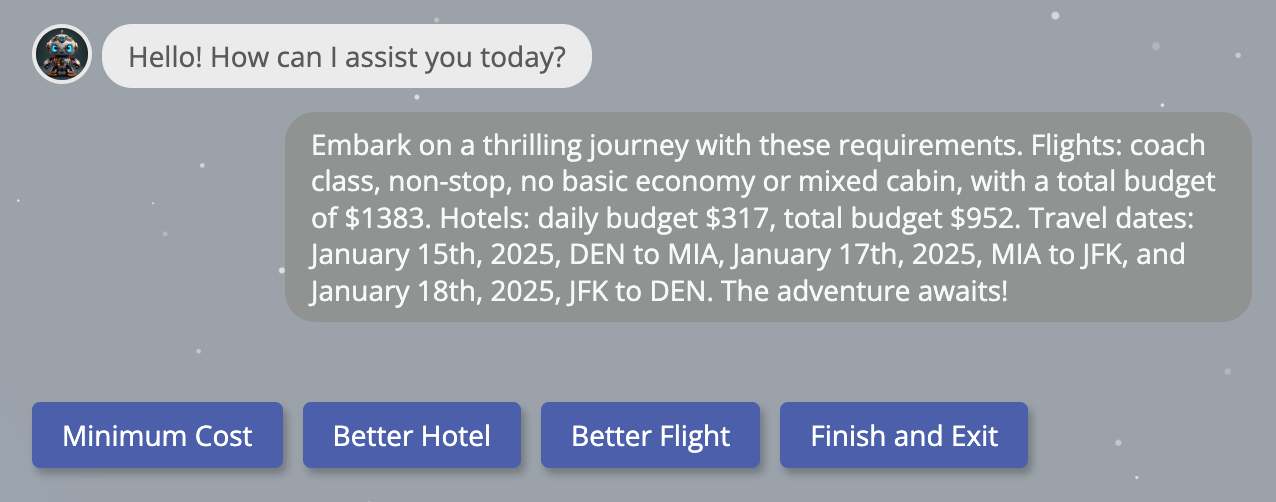Click Finish and Exit
Image resolution: width=1276 pixels, height=502 pixels.
coord(904,436)
